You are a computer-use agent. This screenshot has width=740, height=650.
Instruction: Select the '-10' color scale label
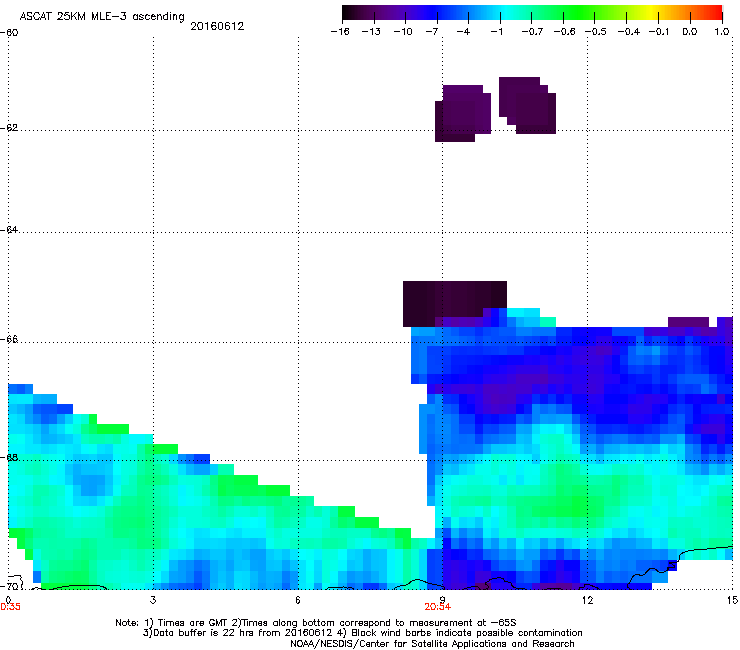[403, 32]
